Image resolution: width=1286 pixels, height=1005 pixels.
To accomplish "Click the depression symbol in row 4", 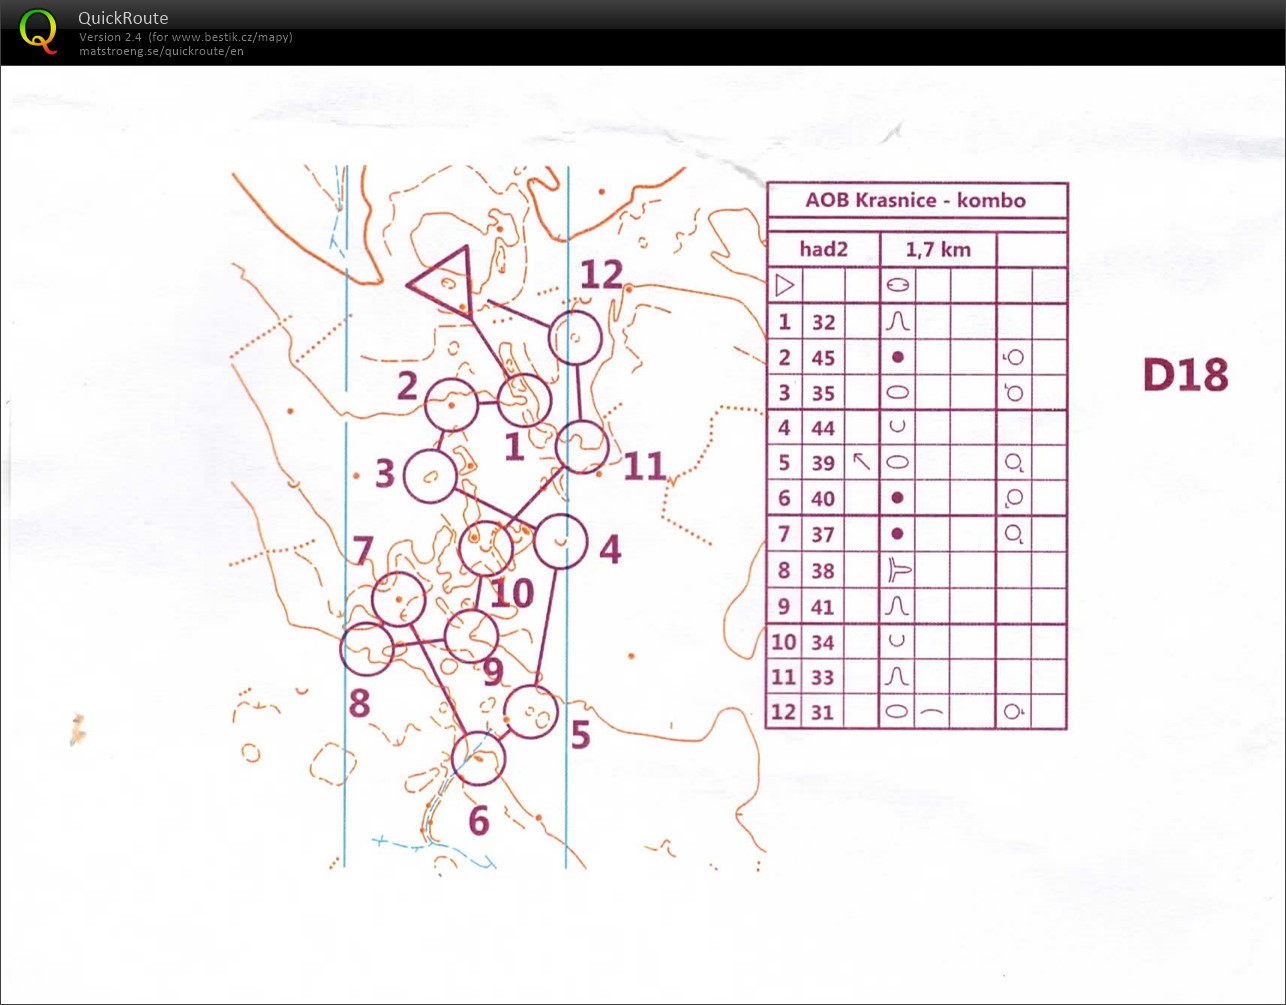I will point(897,427).
